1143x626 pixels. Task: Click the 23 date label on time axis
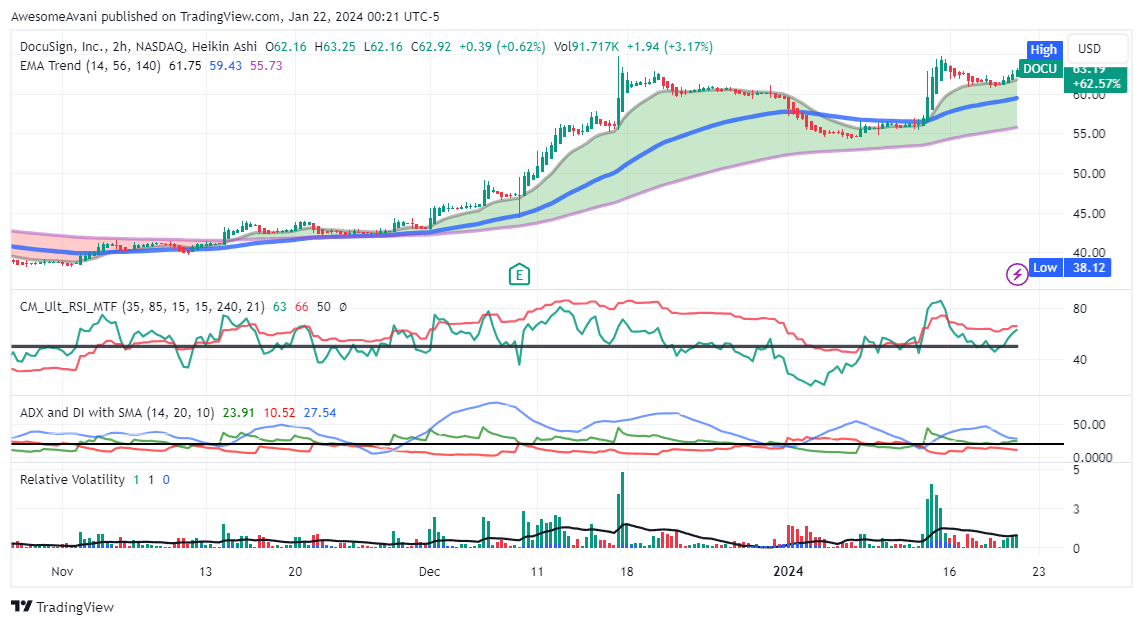coord(1039,571)
